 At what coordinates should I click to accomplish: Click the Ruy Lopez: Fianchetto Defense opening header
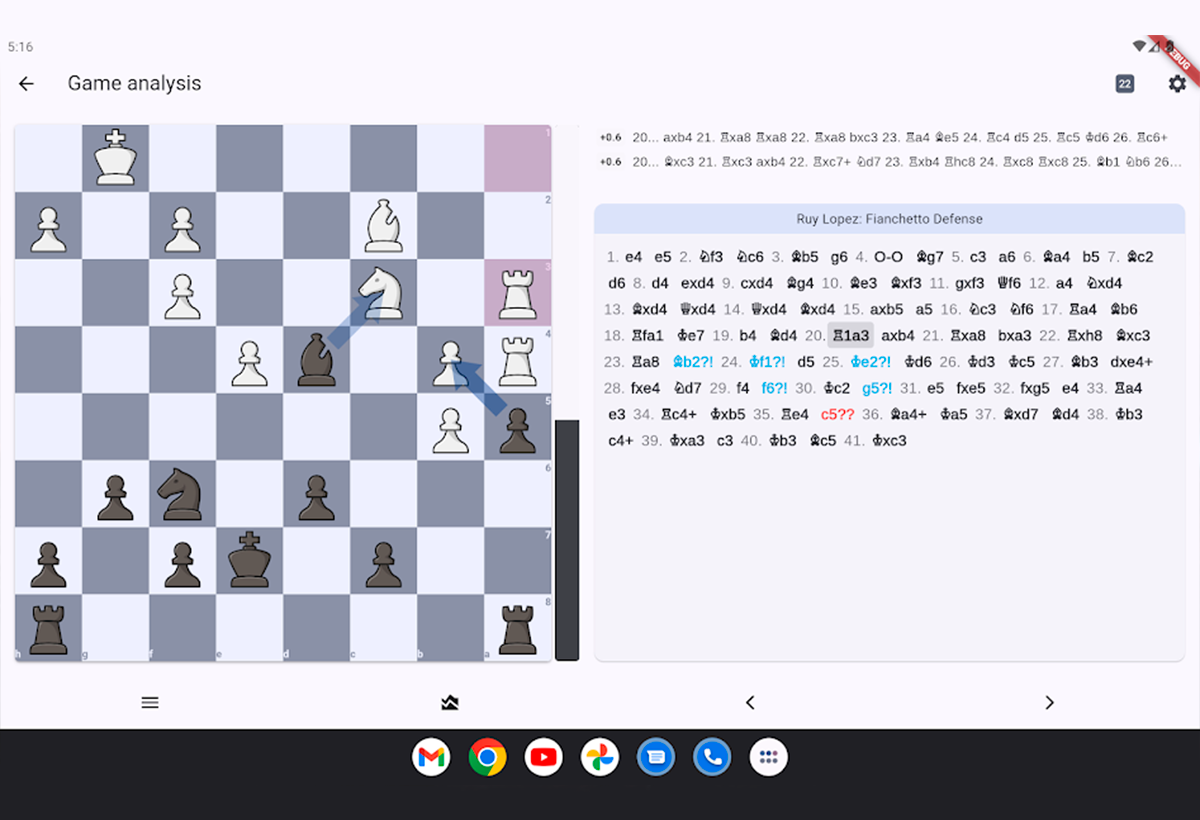(890, 219)
